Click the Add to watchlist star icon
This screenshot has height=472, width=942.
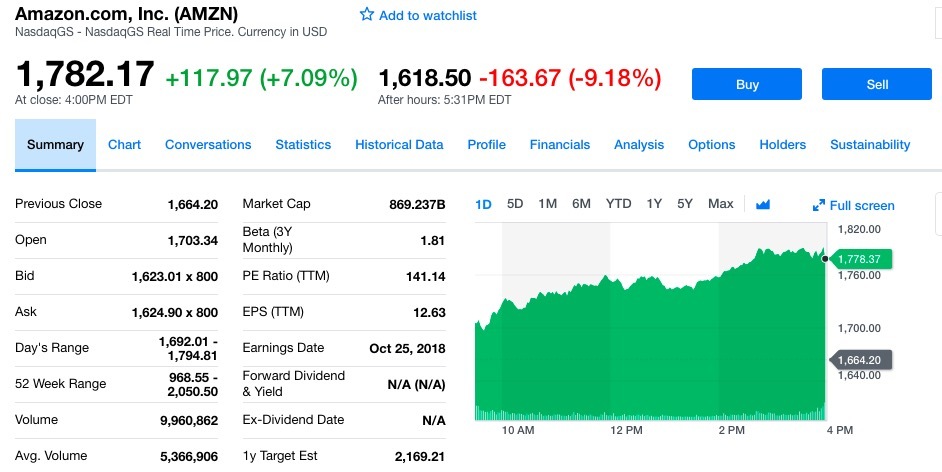click(x=367, y=15)
